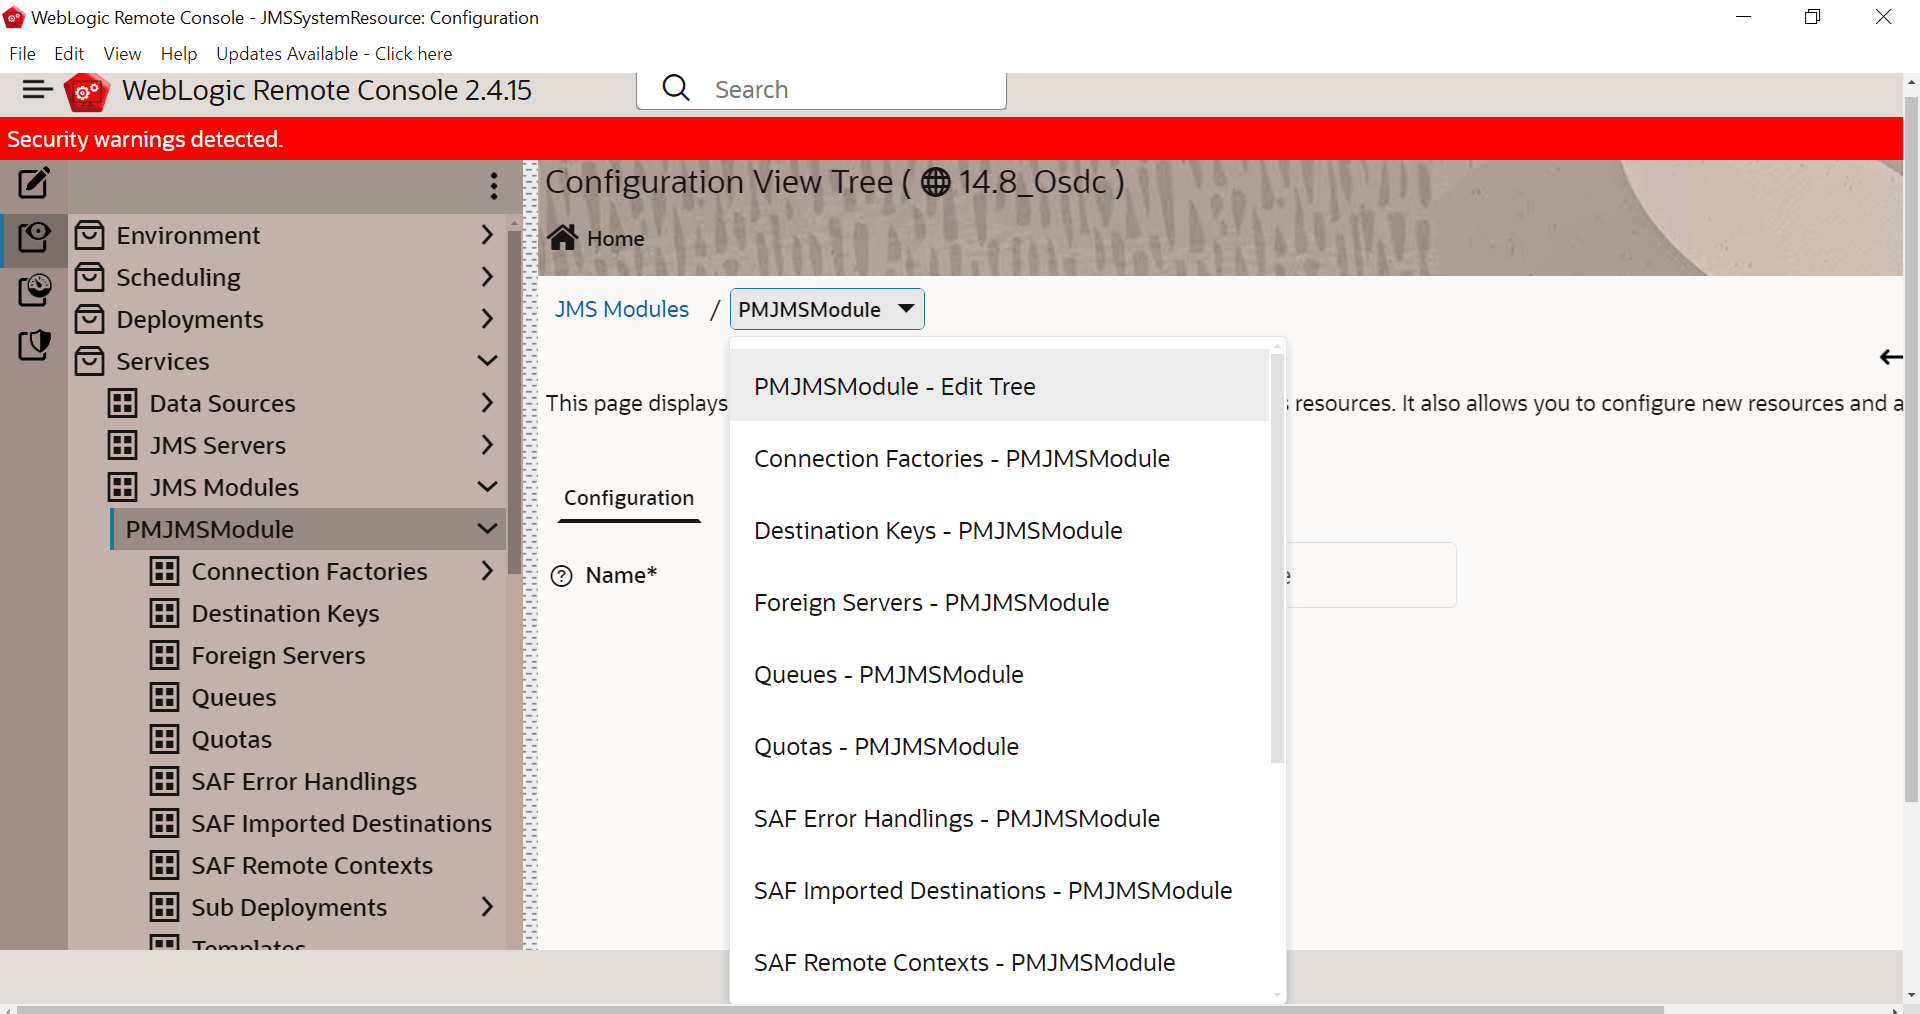1920x1014 pixels.
Task: Expand the Sub Deployments node chevron
Action: (x=487, y=907)
